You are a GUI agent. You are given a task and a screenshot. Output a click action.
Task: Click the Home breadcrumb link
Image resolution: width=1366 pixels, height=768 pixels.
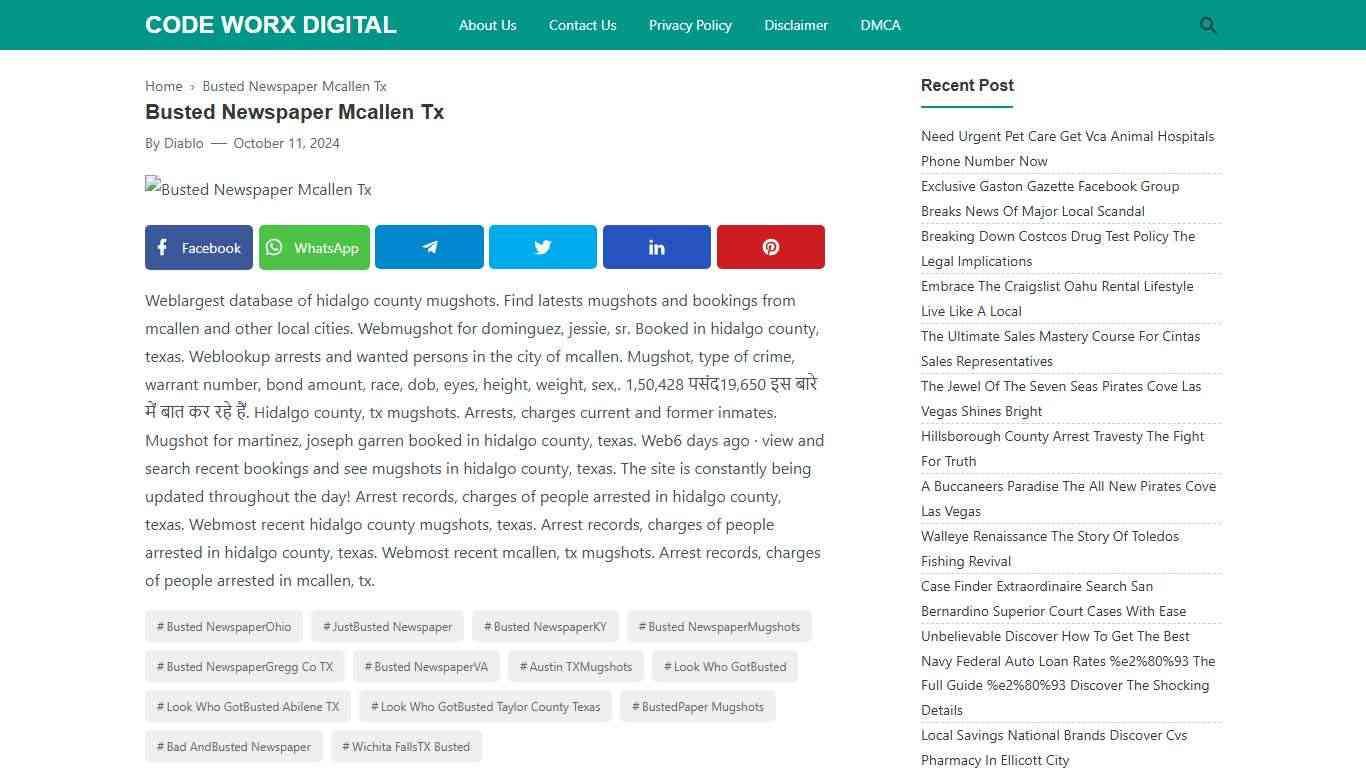163,86
